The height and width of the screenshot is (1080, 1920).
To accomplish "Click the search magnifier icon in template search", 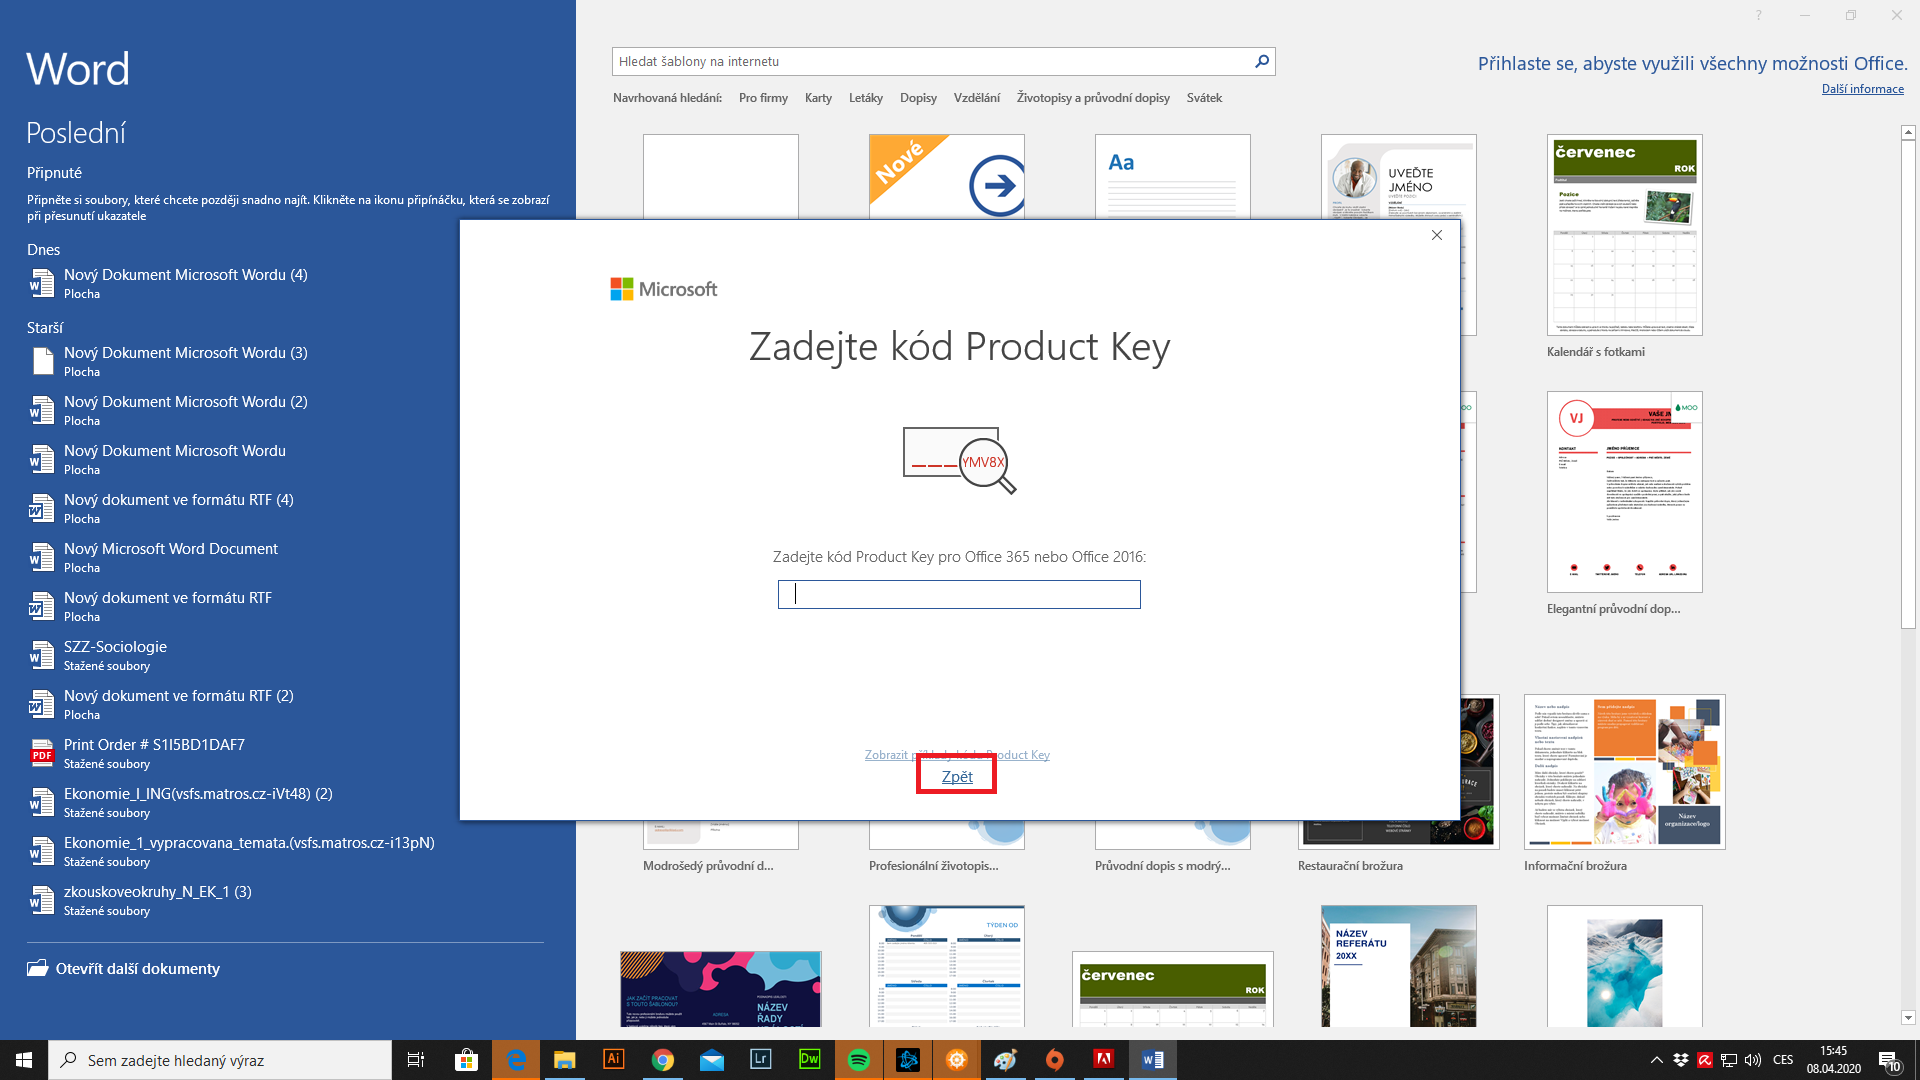I will point(1262,61).
